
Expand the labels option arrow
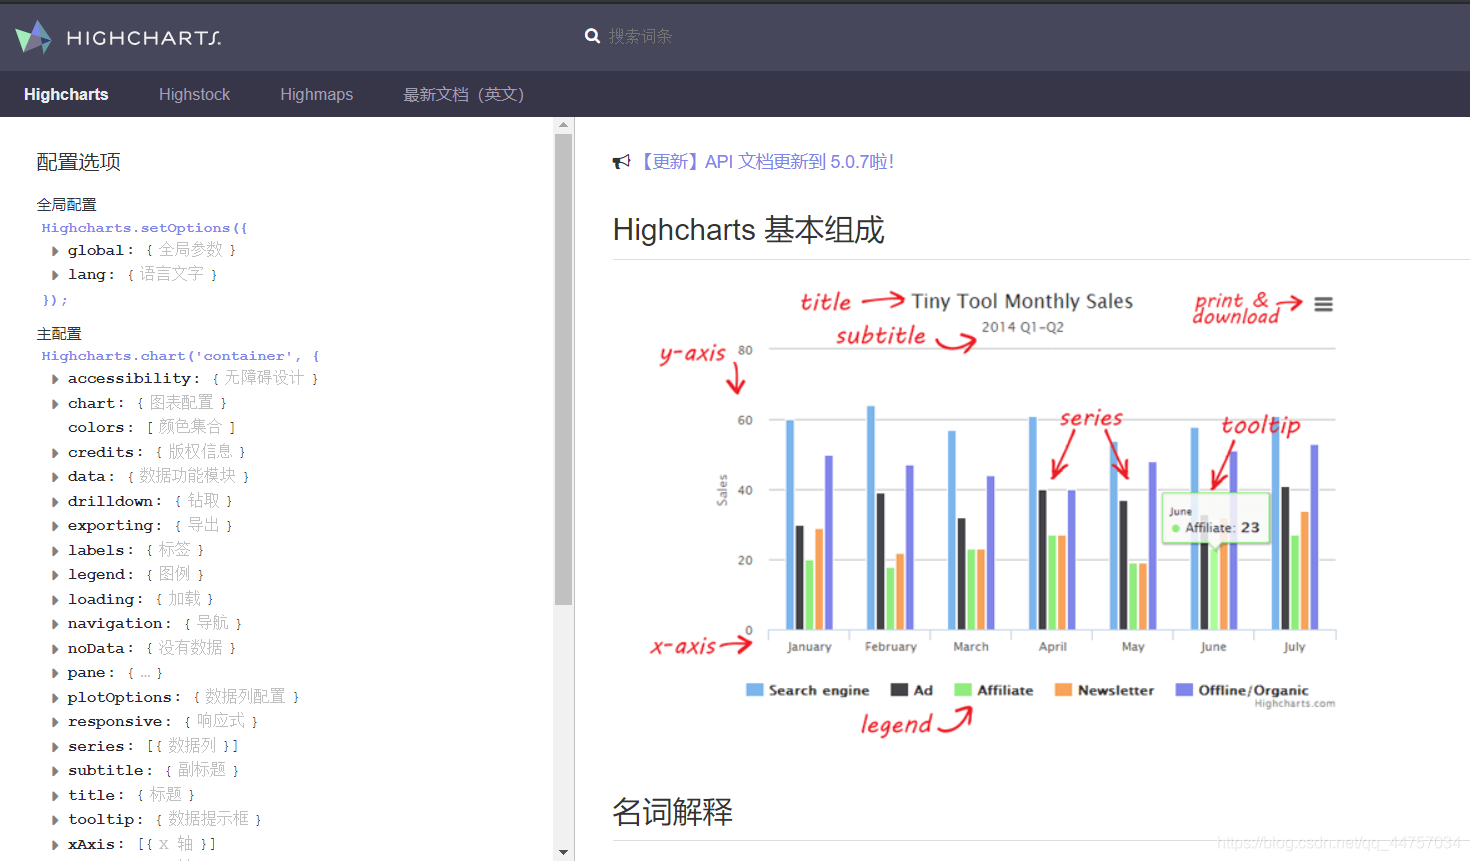pyautogui.click(x=55, y=551)
